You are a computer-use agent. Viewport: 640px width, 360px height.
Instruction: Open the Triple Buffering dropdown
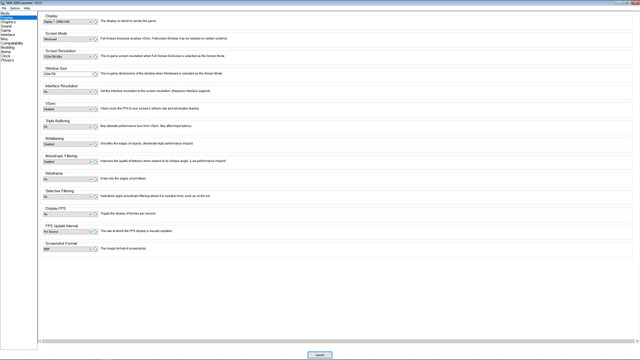[68, 127]
